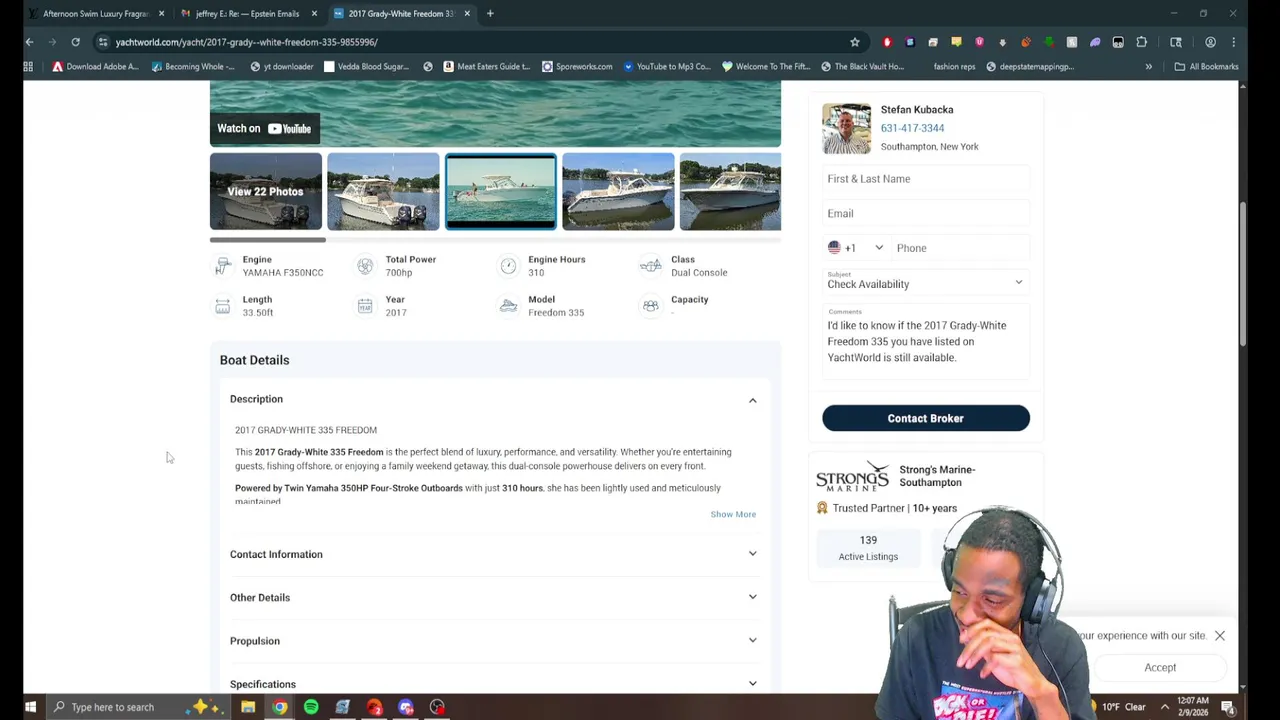Click Phone input field
The height and width of the screenshot is (720, 1280).
[960, 248]
